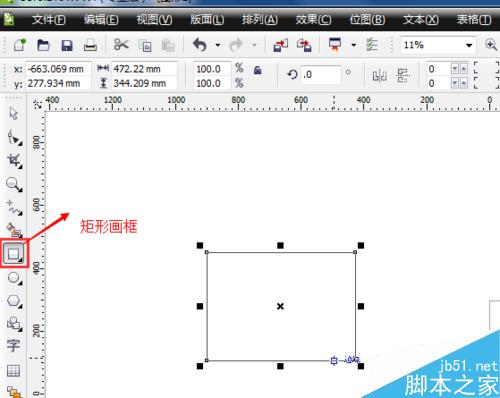Expand the redo history dropdown

click(x=254, y=45)
